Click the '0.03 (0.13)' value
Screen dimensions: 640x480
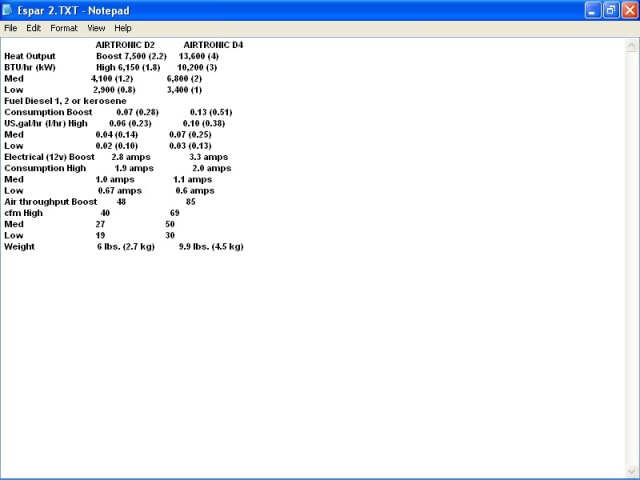tap(190, 146)
